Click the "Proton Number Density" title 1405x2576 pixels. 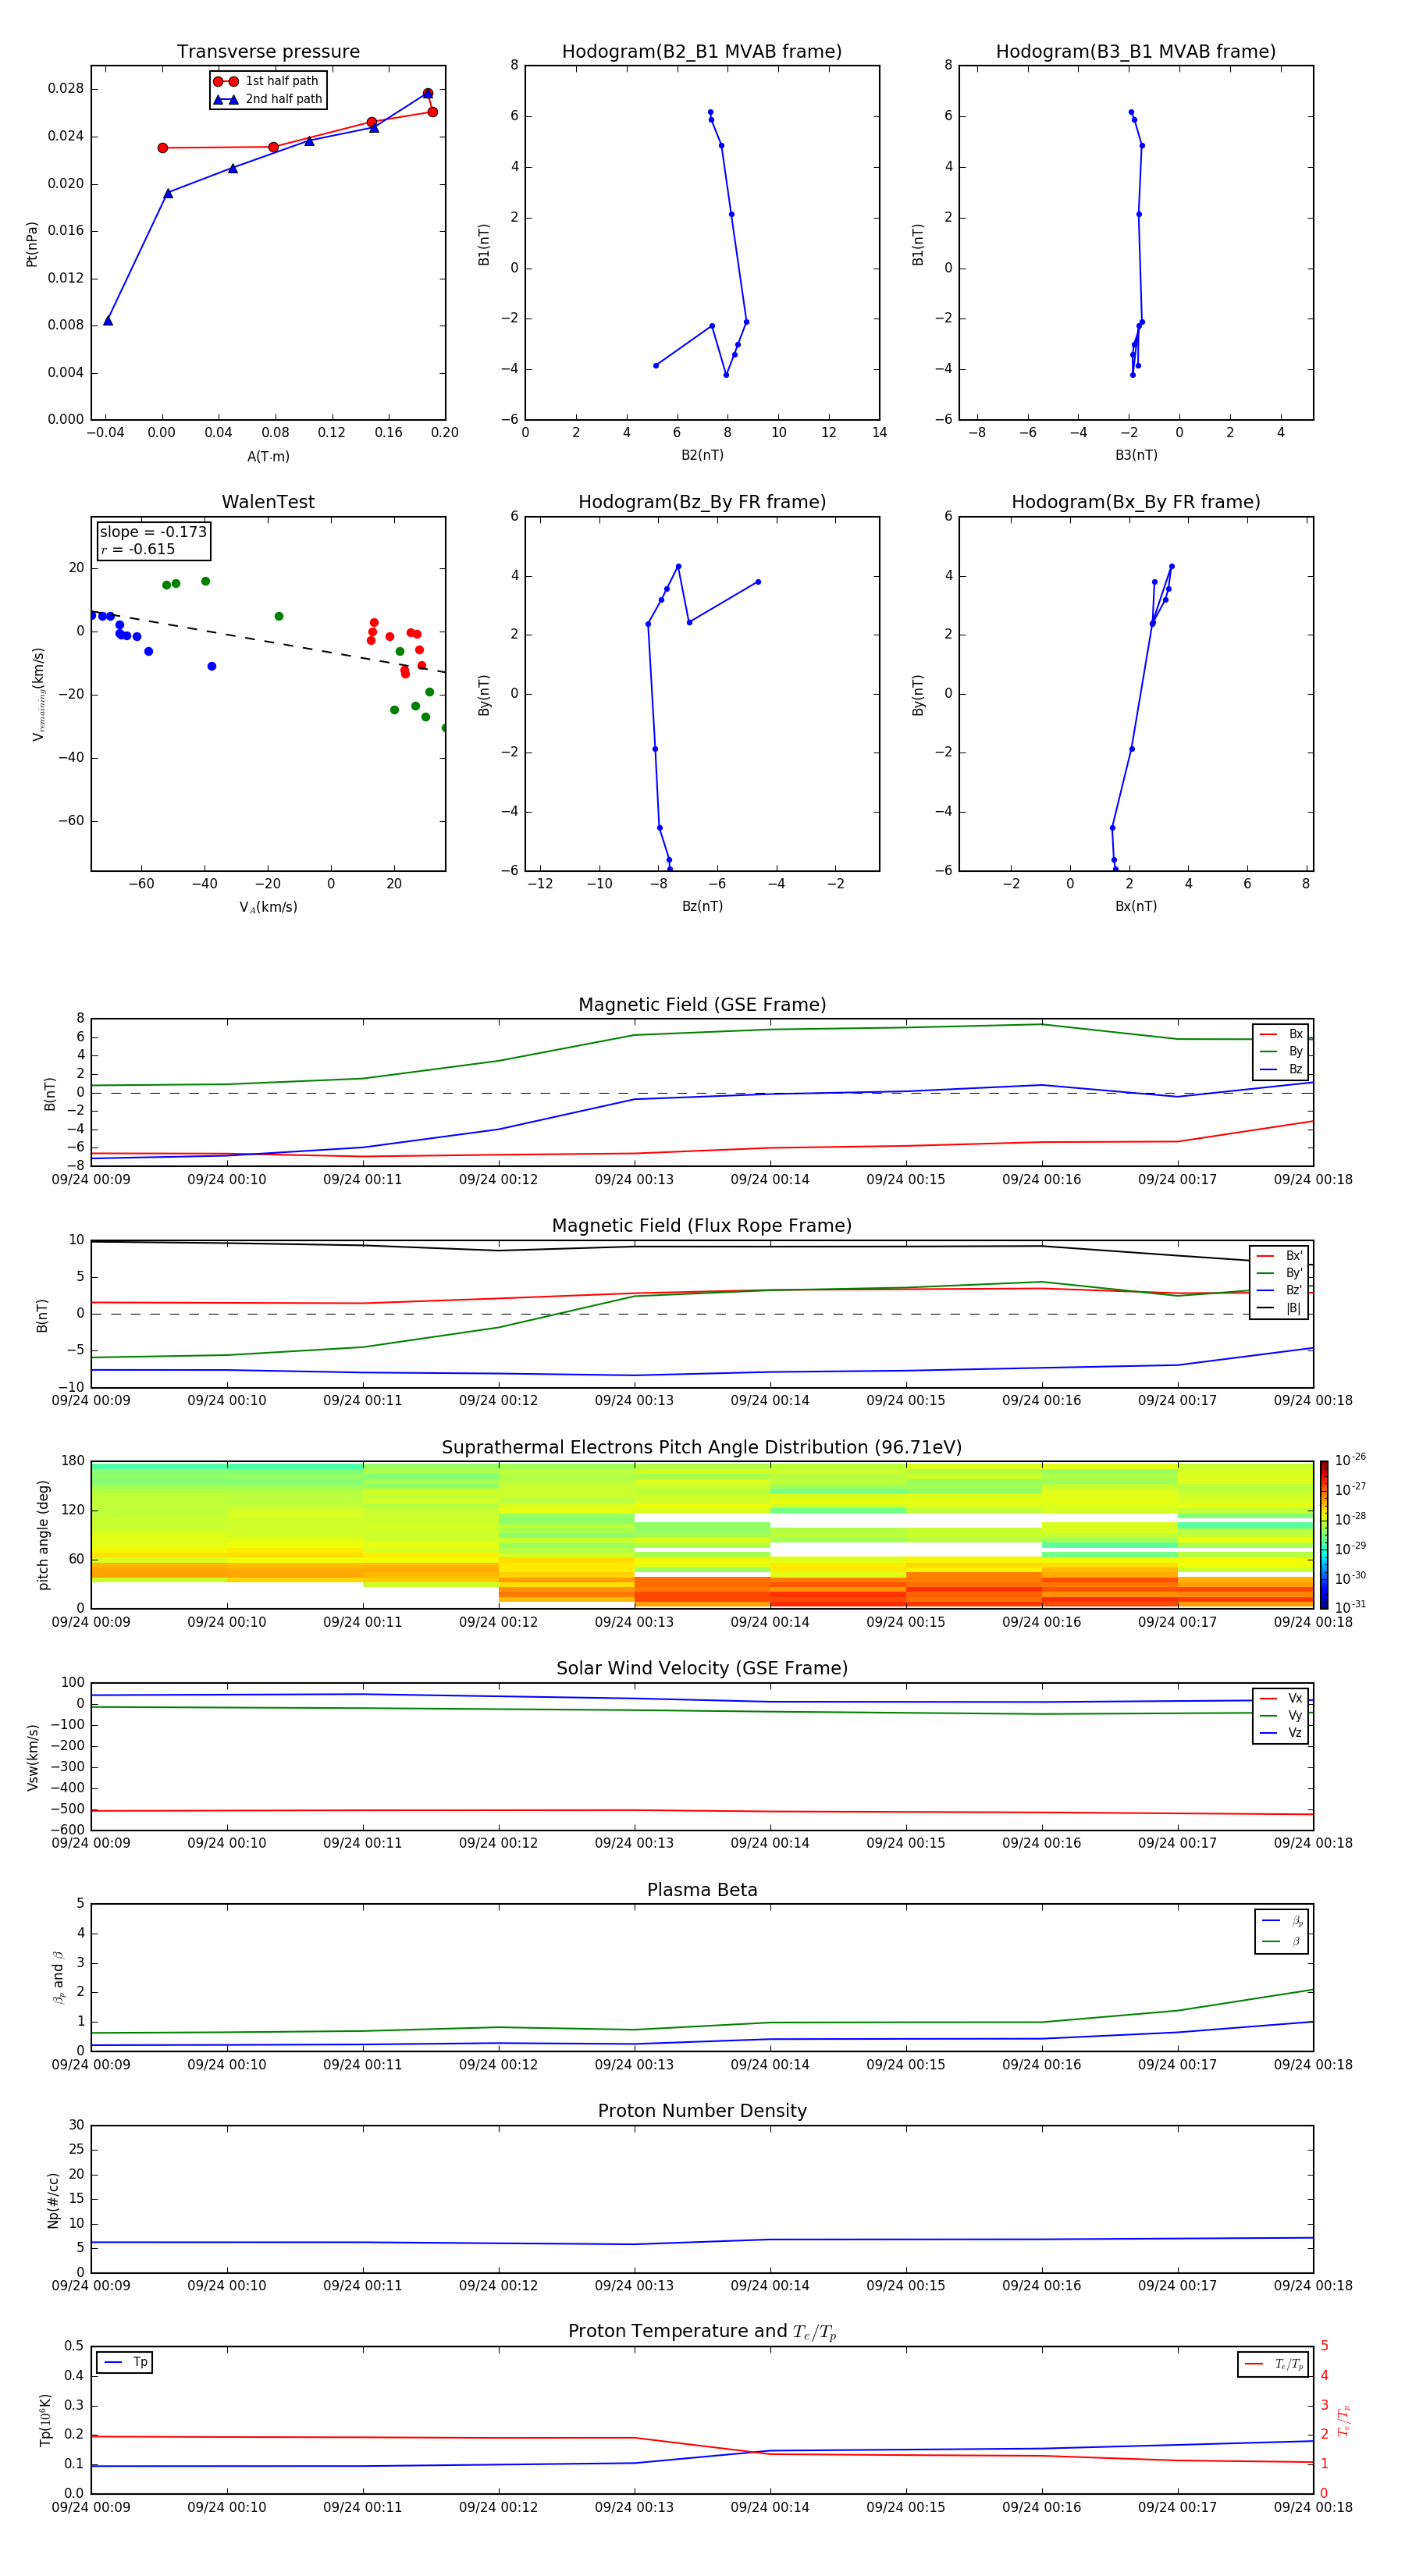[x=702, y=2111]
